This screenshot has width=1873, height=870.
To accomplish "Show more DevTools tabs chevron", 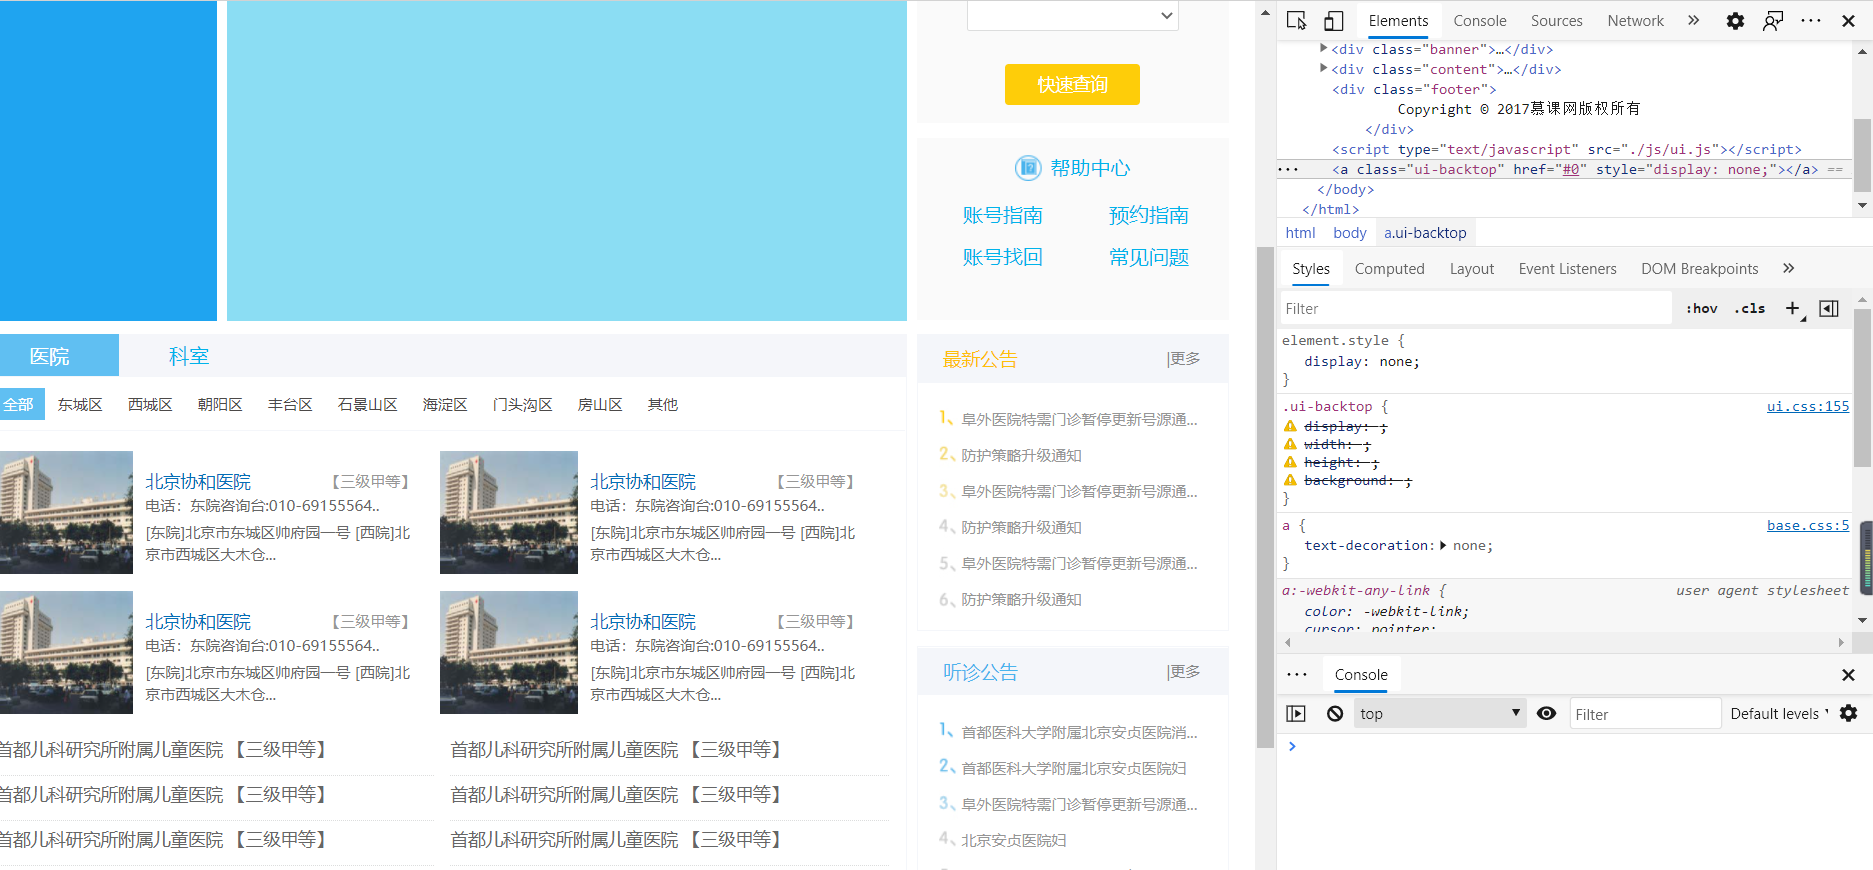I will (1693, 20).
